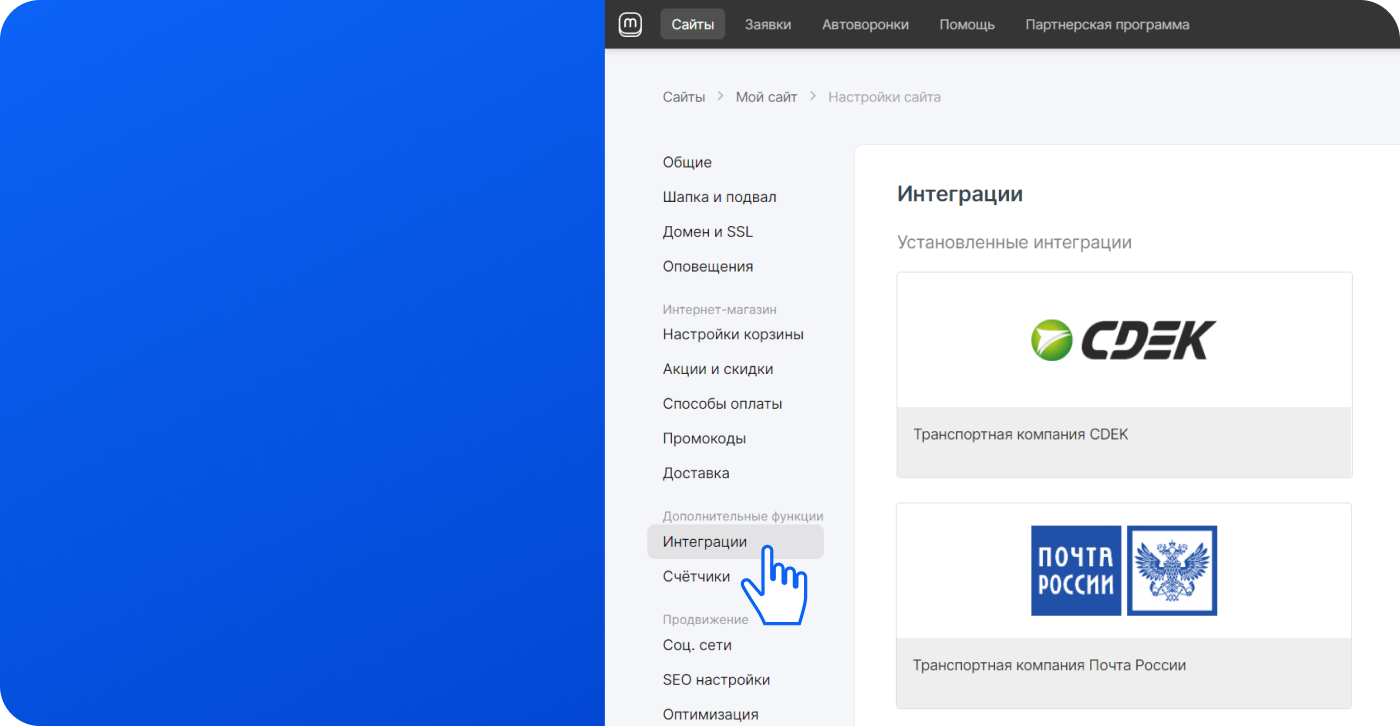Viewport: 1400px width, 726px height.
Task: Click the mottor logo icon
Action: click(x=630, y=24)
